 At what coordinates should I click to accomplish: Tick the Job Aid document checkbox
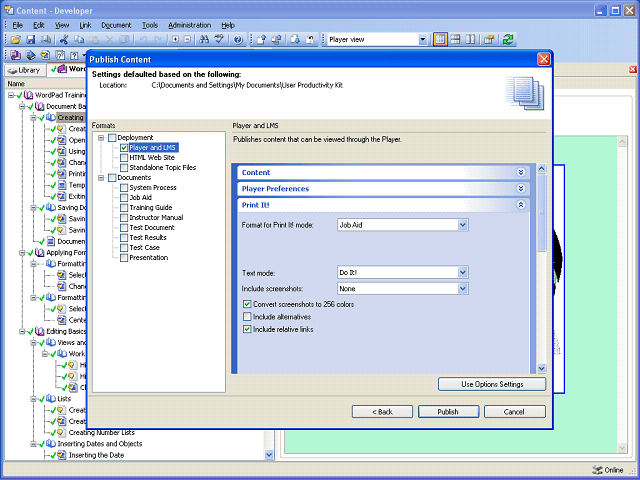point(124,198)
